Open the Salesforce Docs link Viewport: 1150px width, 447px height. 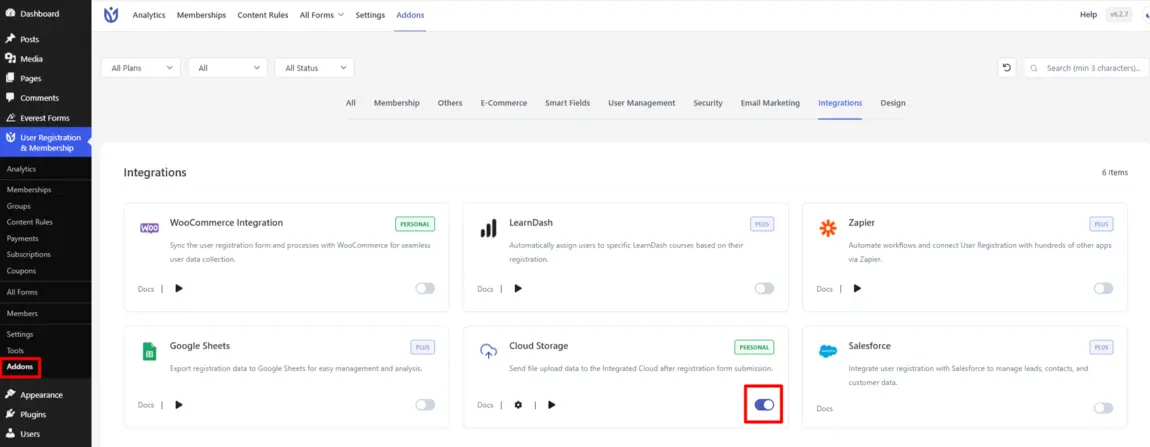tap(824, 408)
